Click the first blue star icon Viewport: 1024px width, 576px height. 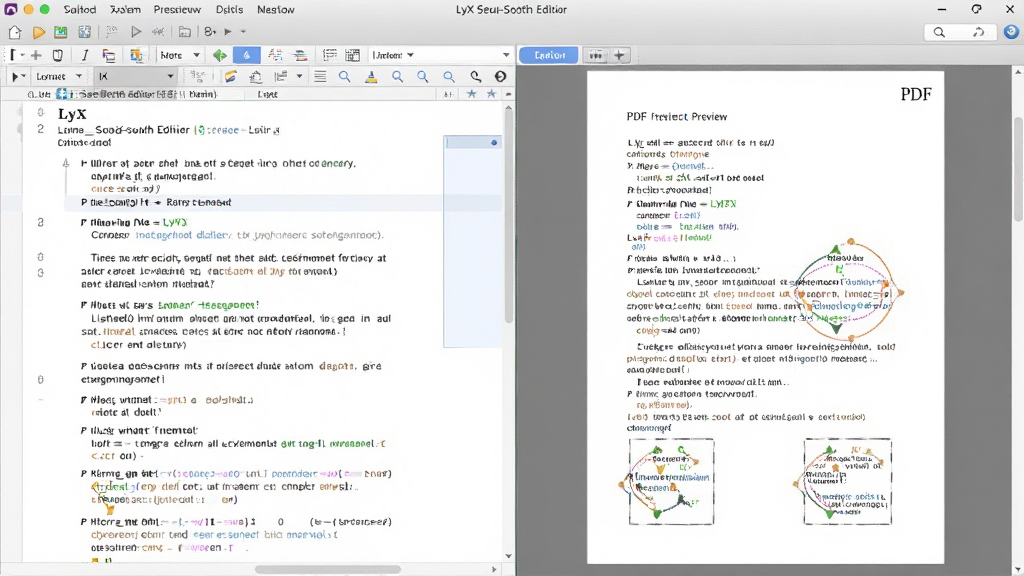tap(472, 94)
